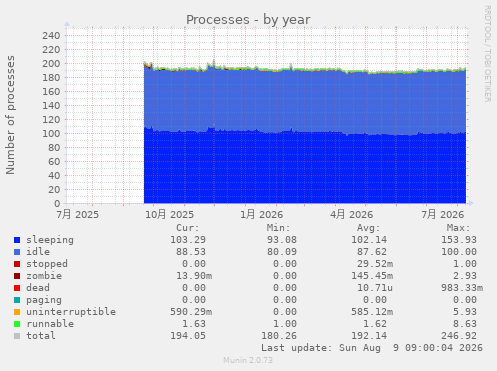Click runnable maximum value 8.63
The width and height of the screenshot is (497, 371).
[465, 324]
